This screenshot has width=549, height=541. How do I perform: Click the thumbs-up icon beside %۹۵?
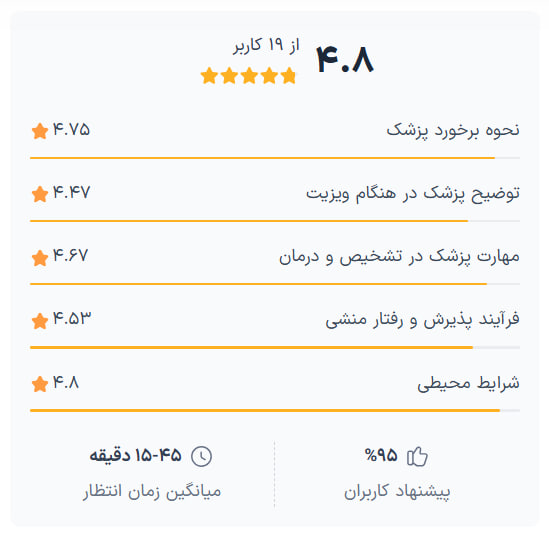[x=417, y=456]
